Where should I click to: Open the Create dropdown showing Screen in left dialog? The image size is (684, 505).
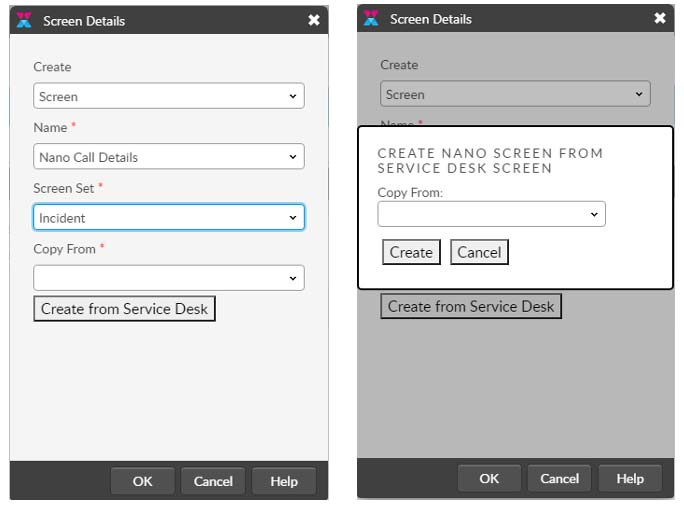168,96
